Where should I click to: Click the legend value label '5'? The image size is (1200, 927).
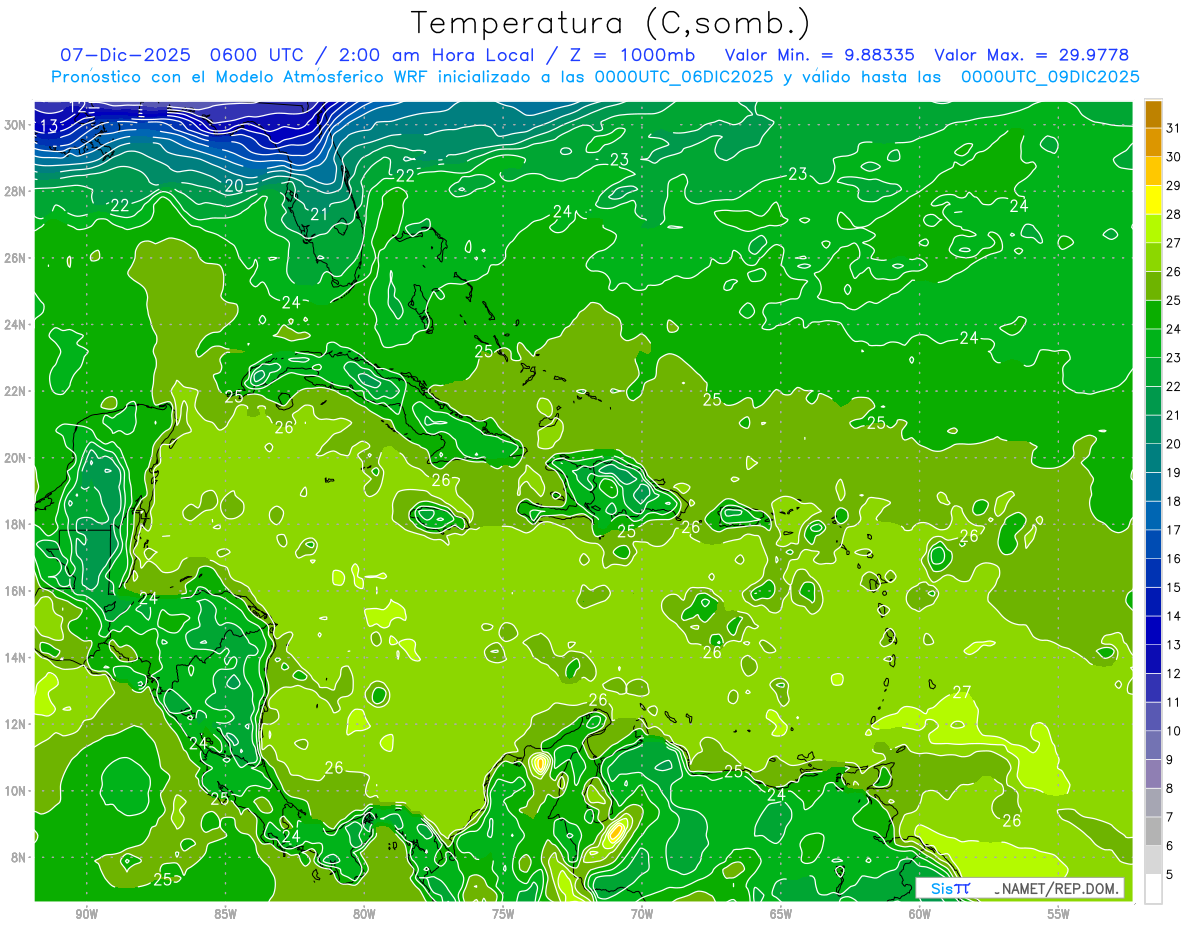click(x=1170, y=875)
